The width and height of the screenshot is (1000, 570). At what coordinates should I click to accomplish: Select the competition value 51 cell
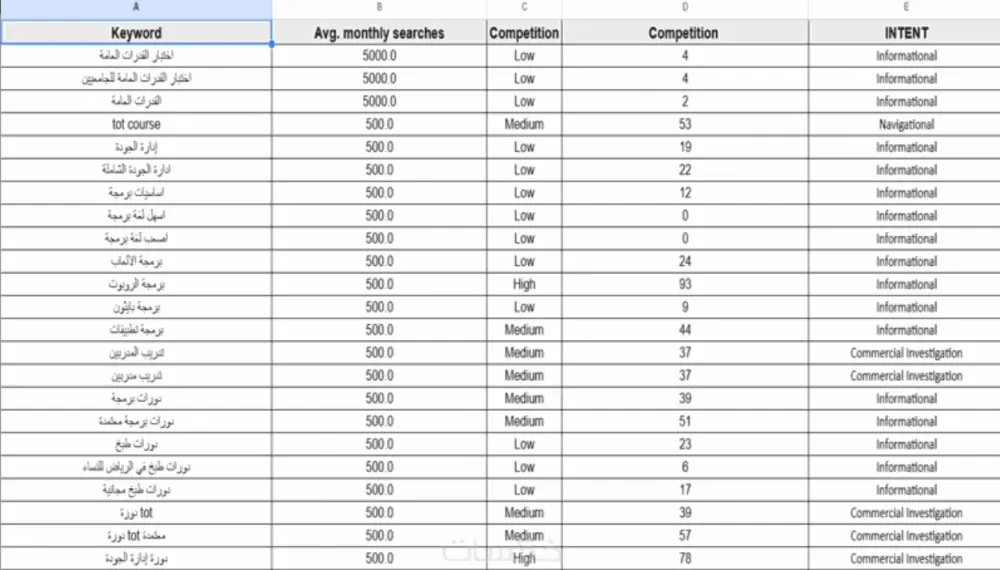click(x=685, y=421)
